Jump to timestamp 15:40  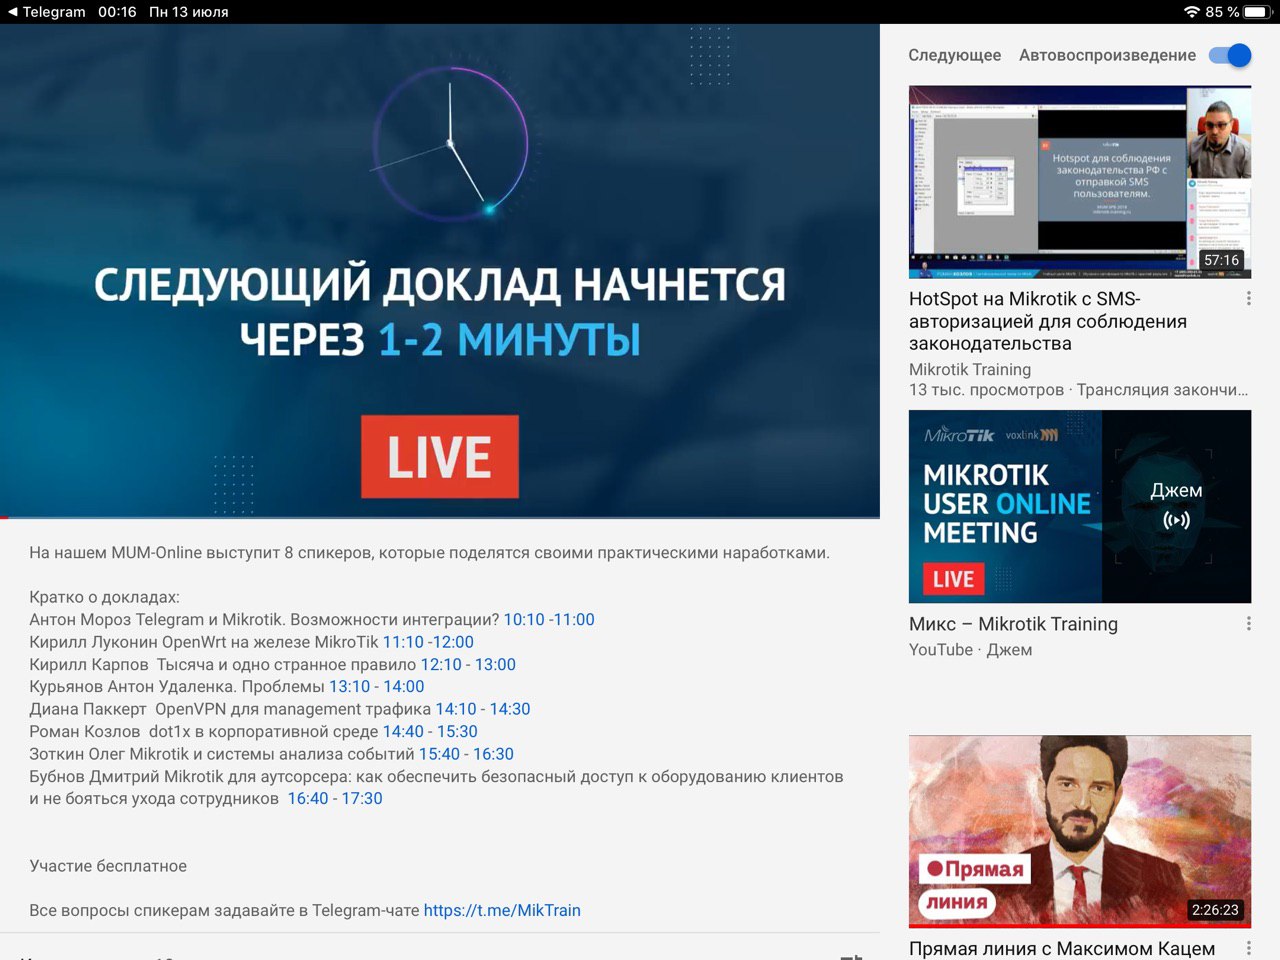pyautogui.click(x=439, y=754)
